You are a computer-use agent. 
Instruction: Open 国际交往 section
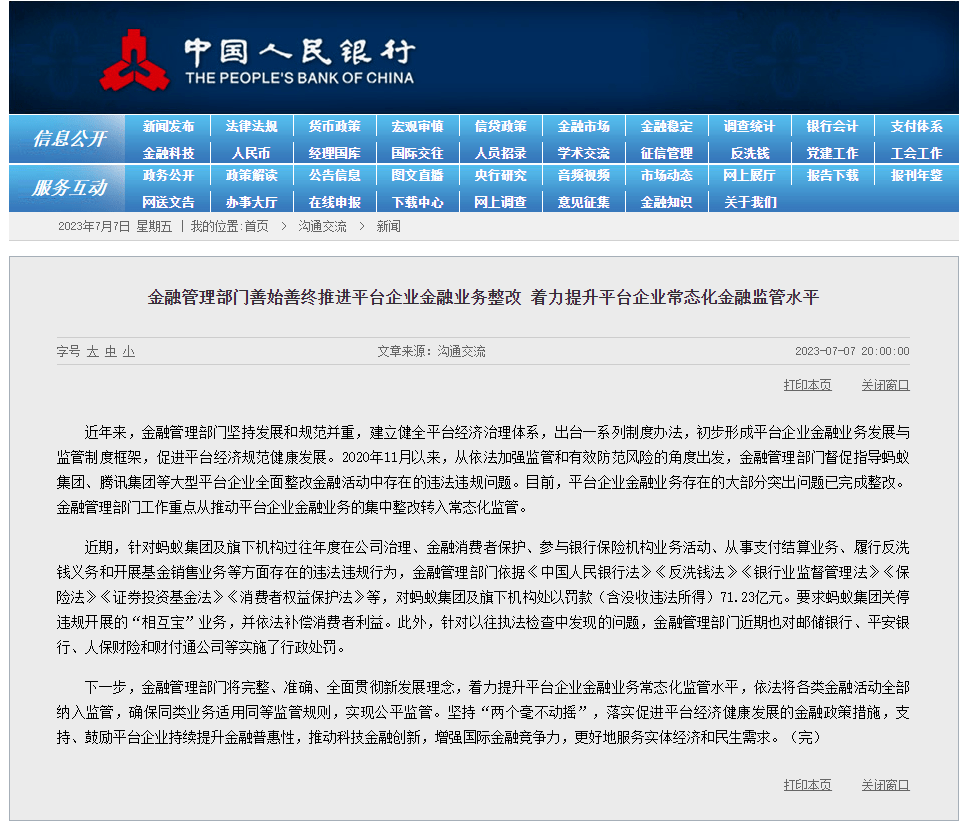coord(417,153)
